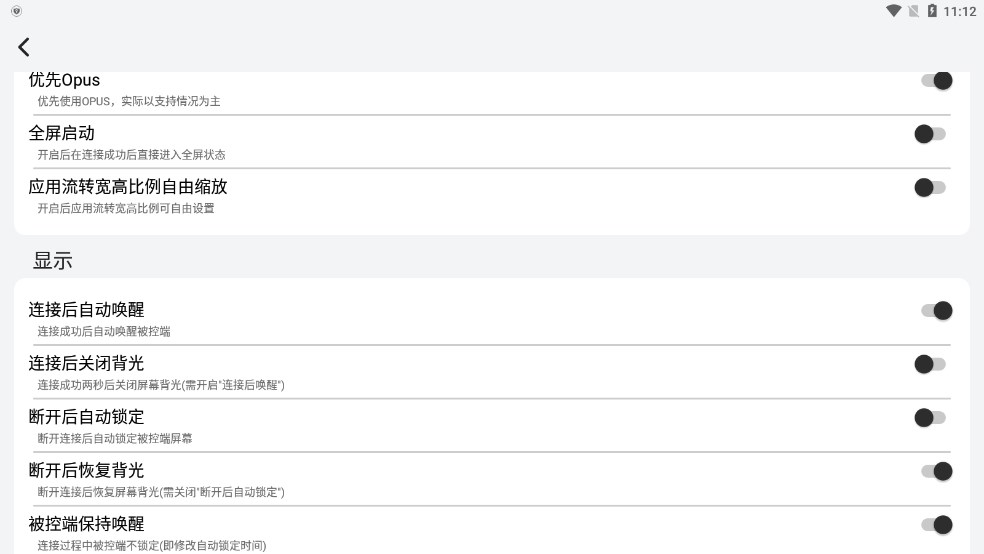
Task: Switch on 断开后自动锁定 toggle
Action: [930, 417]
